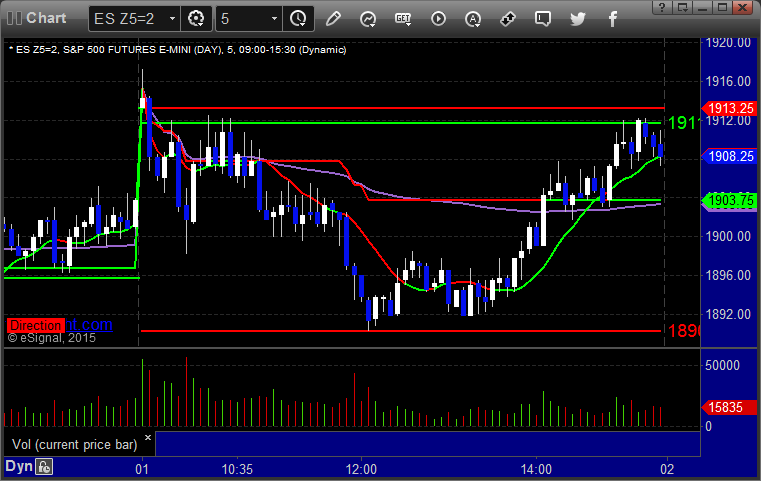Open the studies chart-line icon menu

point(368,19)
